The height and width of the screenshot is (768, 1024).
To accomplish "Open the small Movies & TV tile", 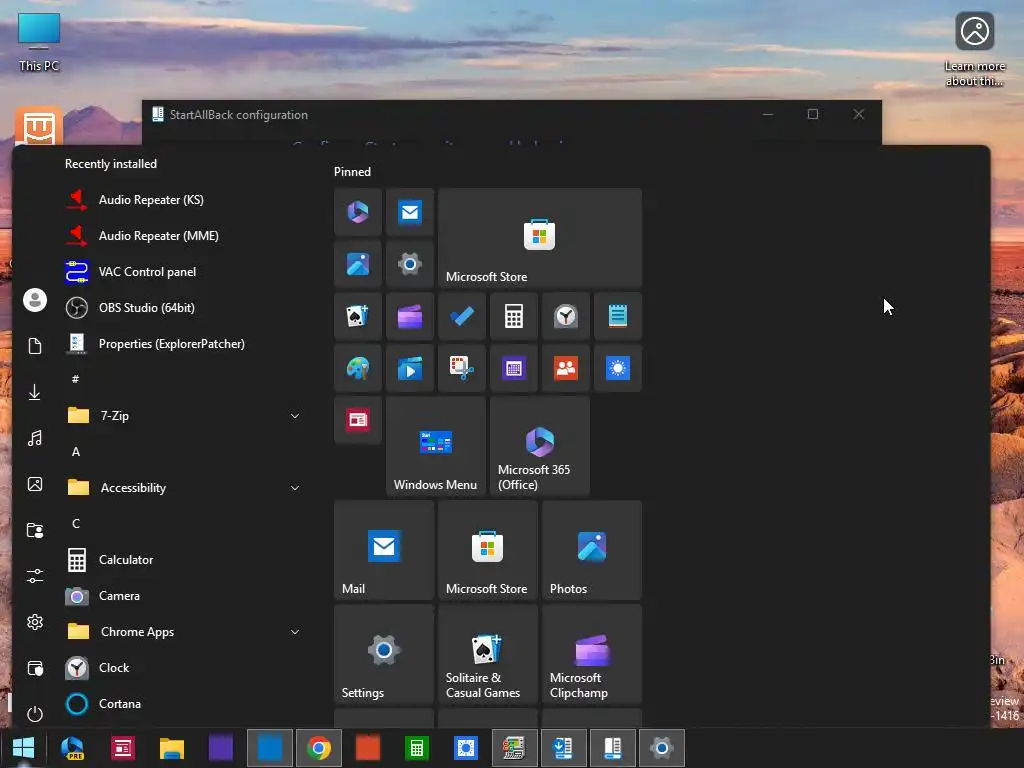I will click(410, 368).
